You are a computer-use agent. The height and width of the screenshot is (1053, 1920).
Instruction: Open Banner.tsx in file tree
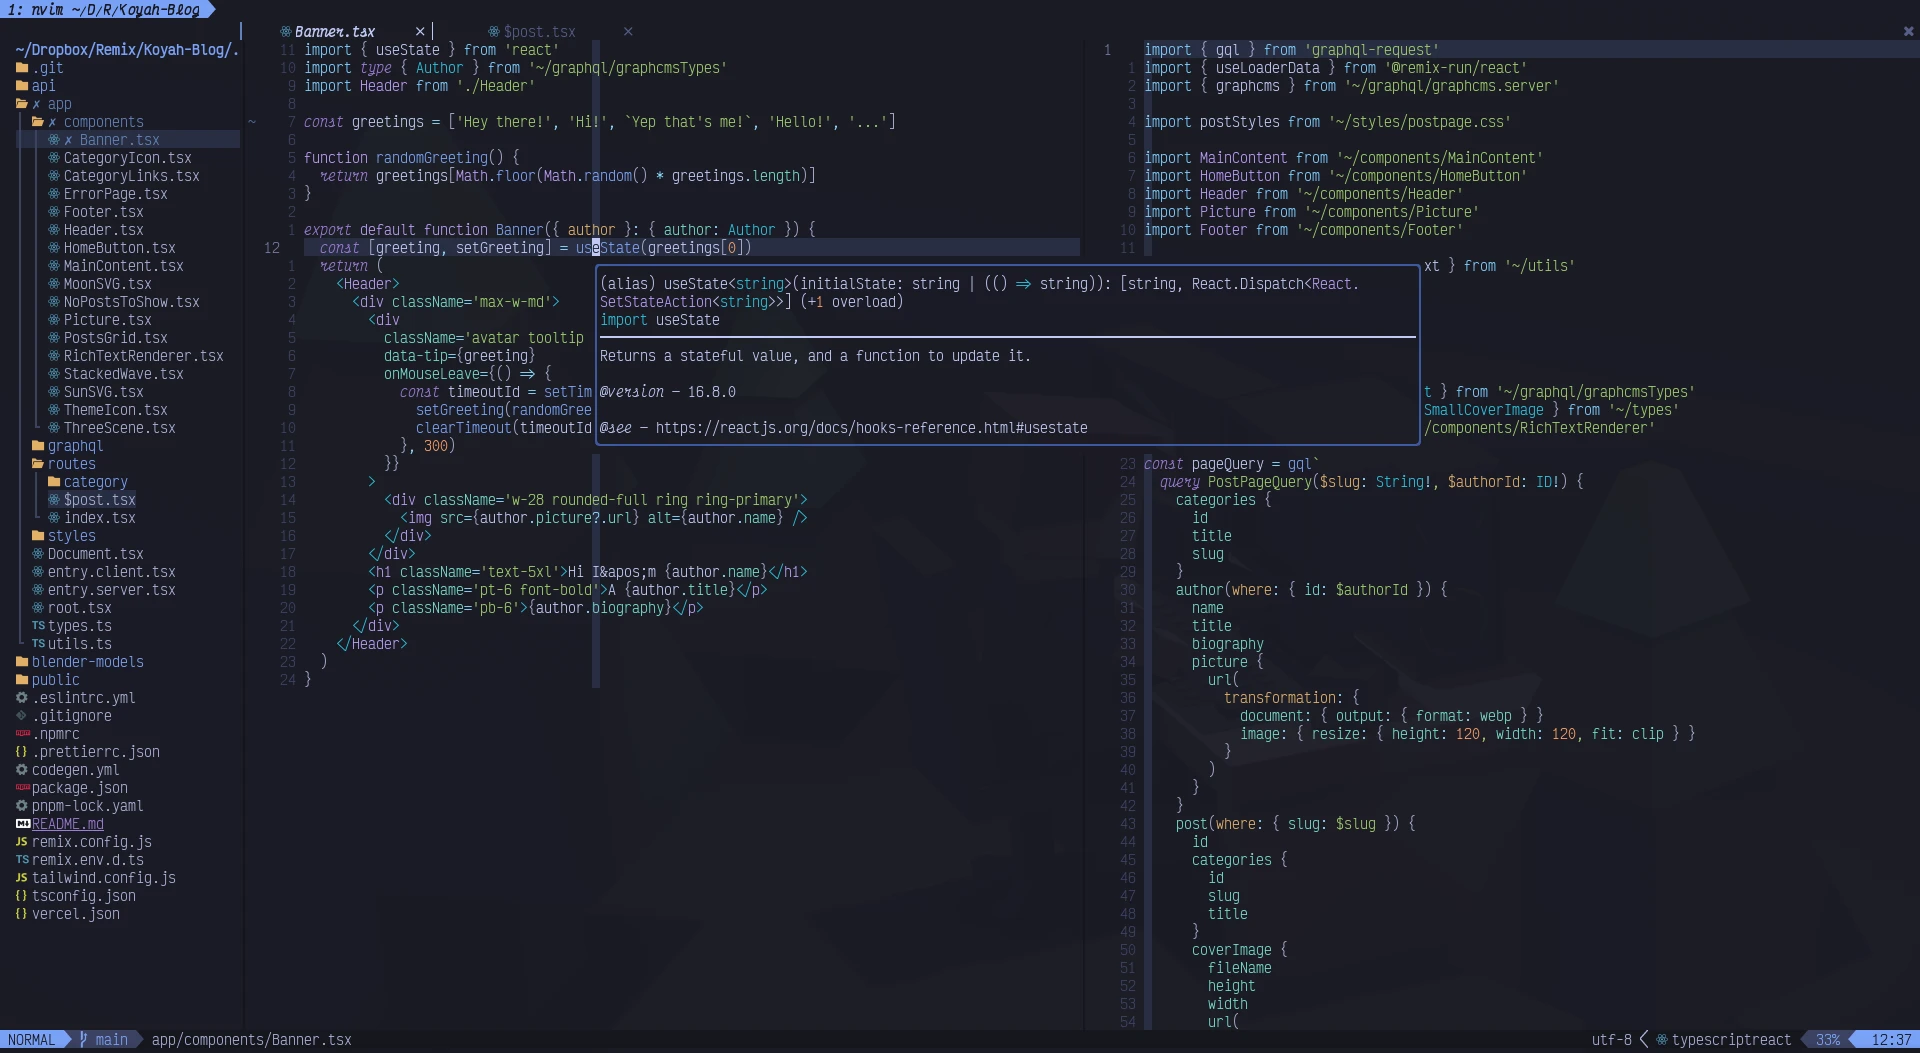click(x=119, y=140)
